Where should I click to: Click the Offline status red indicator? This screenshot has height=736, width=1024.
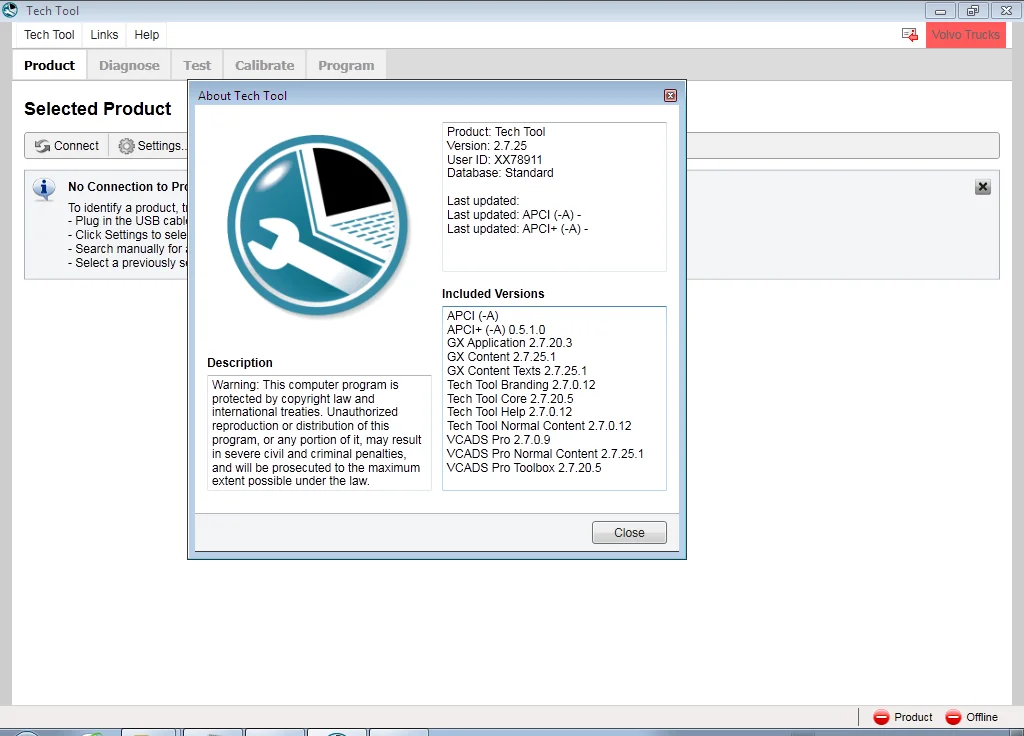point(953,717)
